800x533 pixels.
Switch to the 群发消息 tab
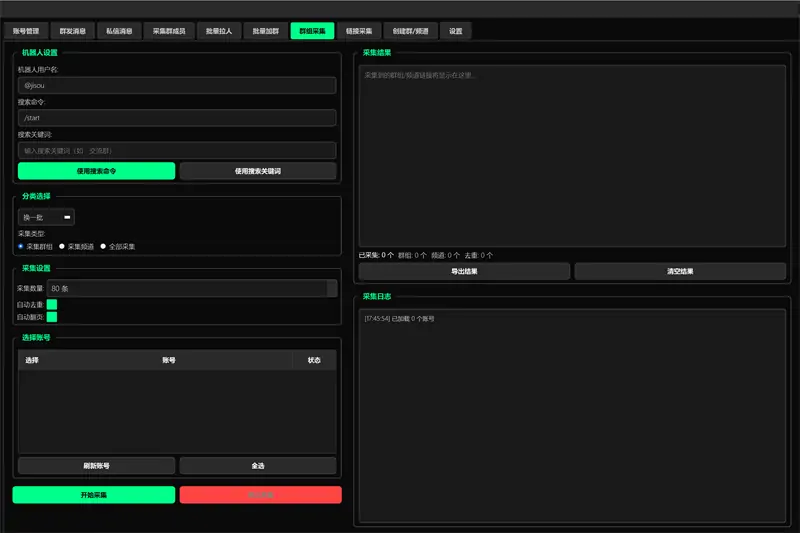click(x=72, y=31)
